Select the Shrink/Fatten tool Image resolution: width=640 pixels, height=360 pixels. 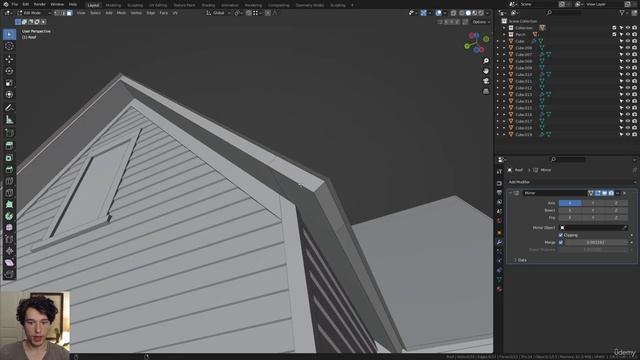pos(9,251)
